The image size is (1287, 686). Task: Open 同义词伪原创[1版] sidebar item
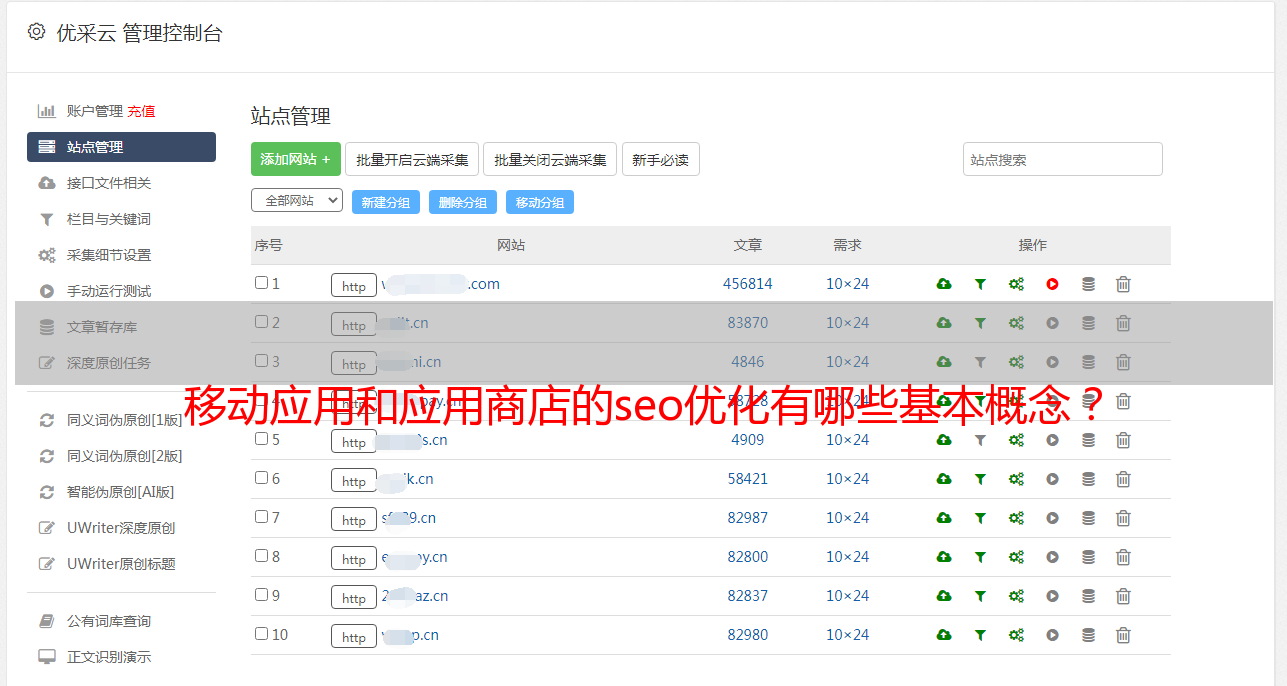(x=125, y=420)
